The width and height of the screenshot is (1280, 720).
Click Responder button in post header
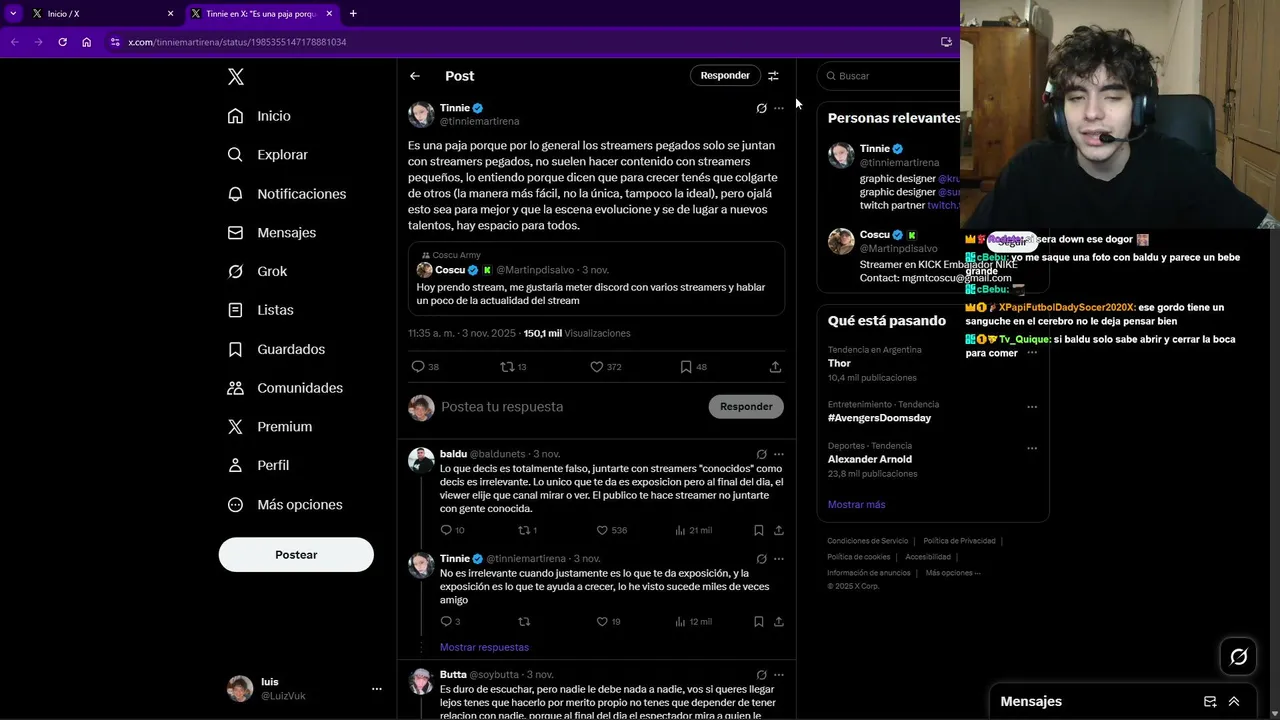click(725, 76)
